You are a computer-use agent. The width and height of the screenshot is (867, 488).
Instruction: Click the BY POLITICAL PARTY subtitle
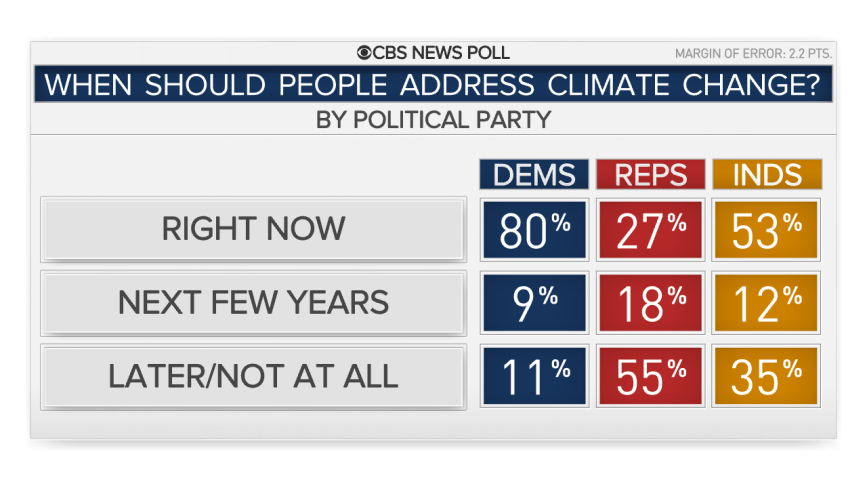coord(434,120)
